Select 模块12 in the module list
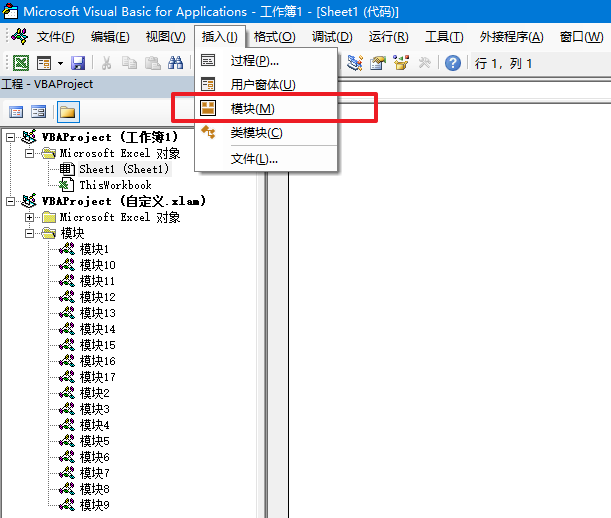The width and height of the screenshot is (611, 518). [x=98, y=297]
